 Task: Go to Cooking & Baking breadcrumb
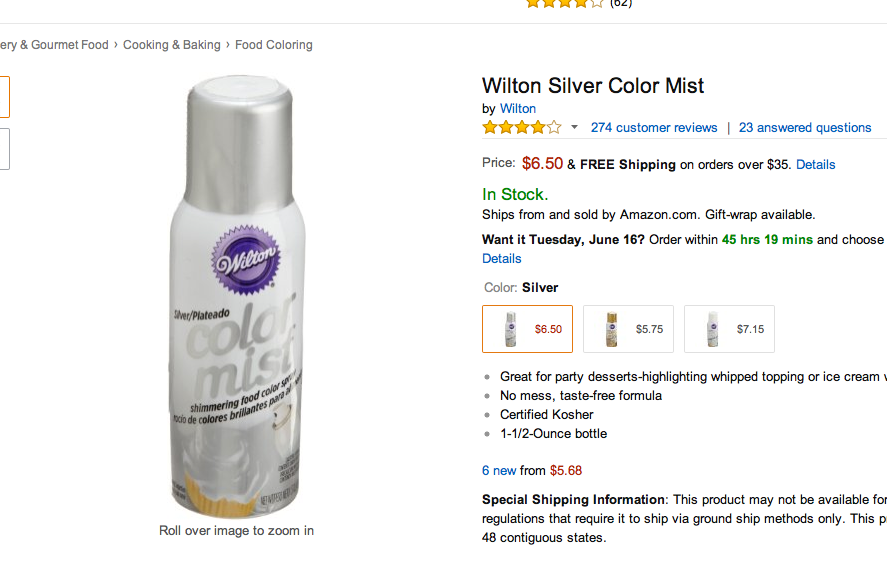point(171,45)
